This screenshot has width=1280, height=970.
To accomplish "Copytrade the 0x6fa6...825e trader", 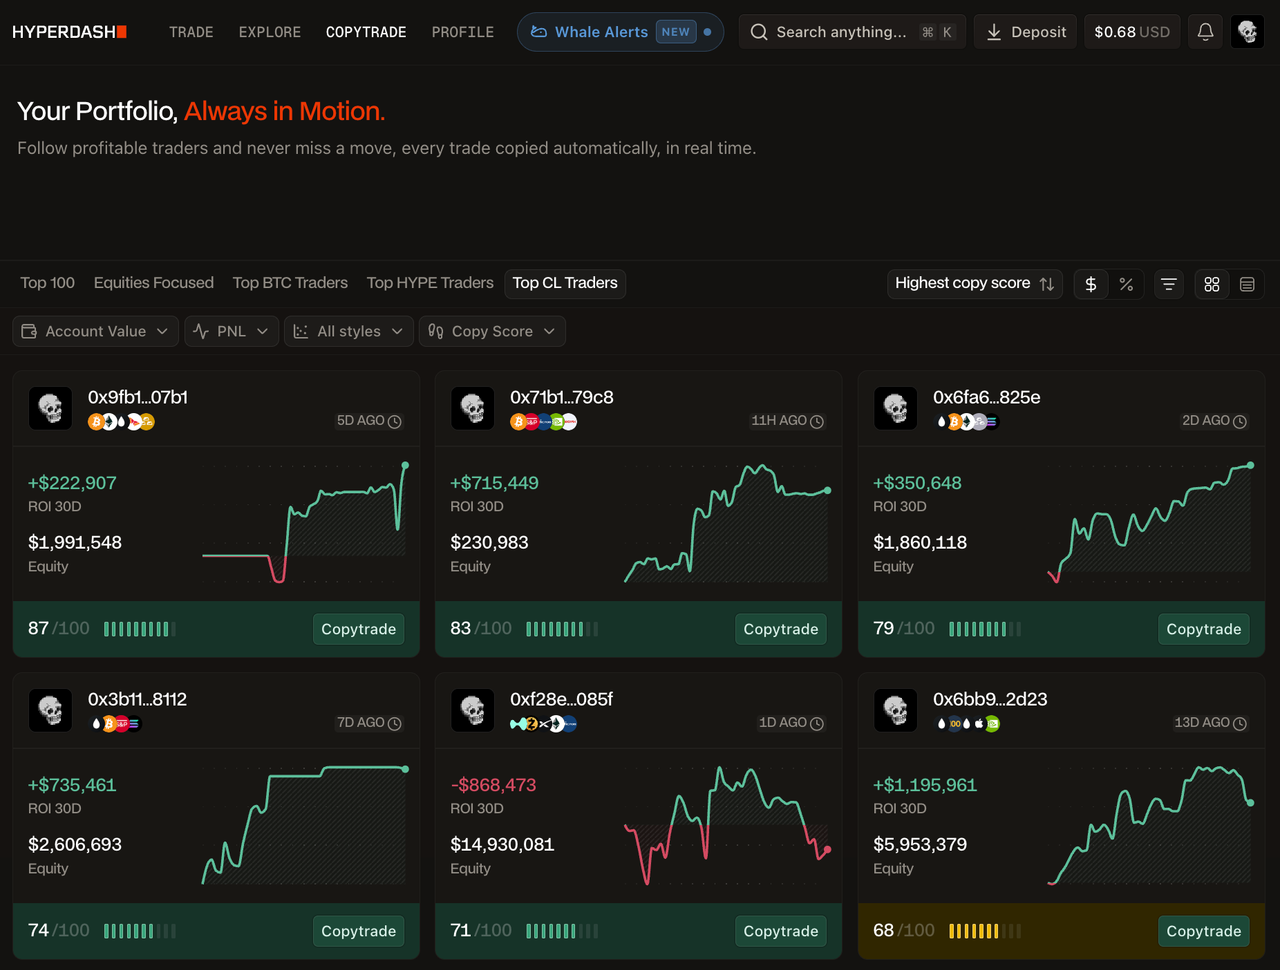I will click(1204, 629).
